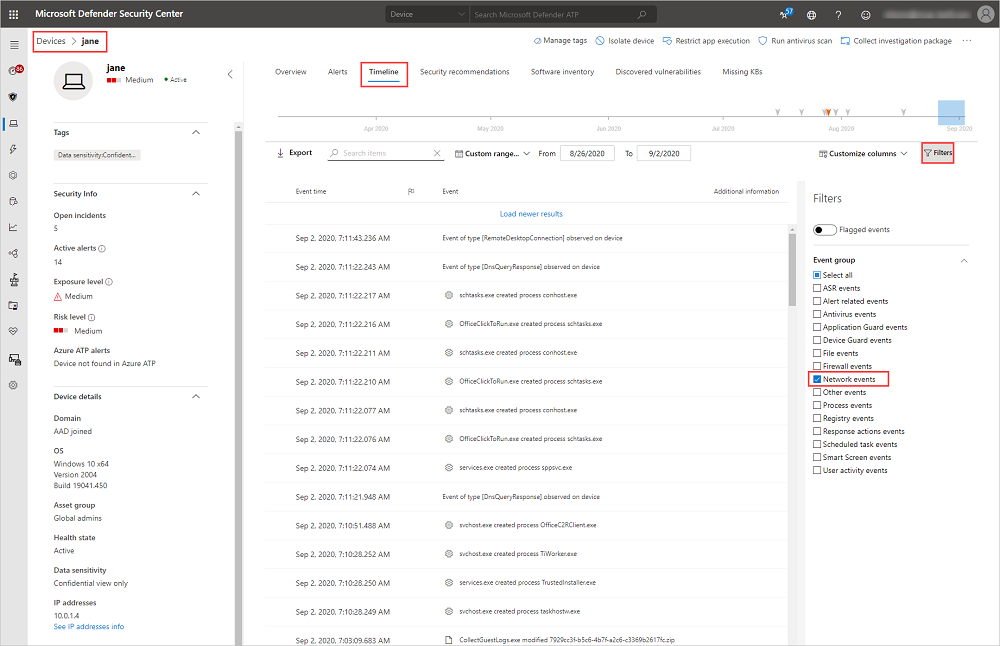Open the Software inventory tab
This screenshot has width=1000, height=646.
(x=562, y=72)
